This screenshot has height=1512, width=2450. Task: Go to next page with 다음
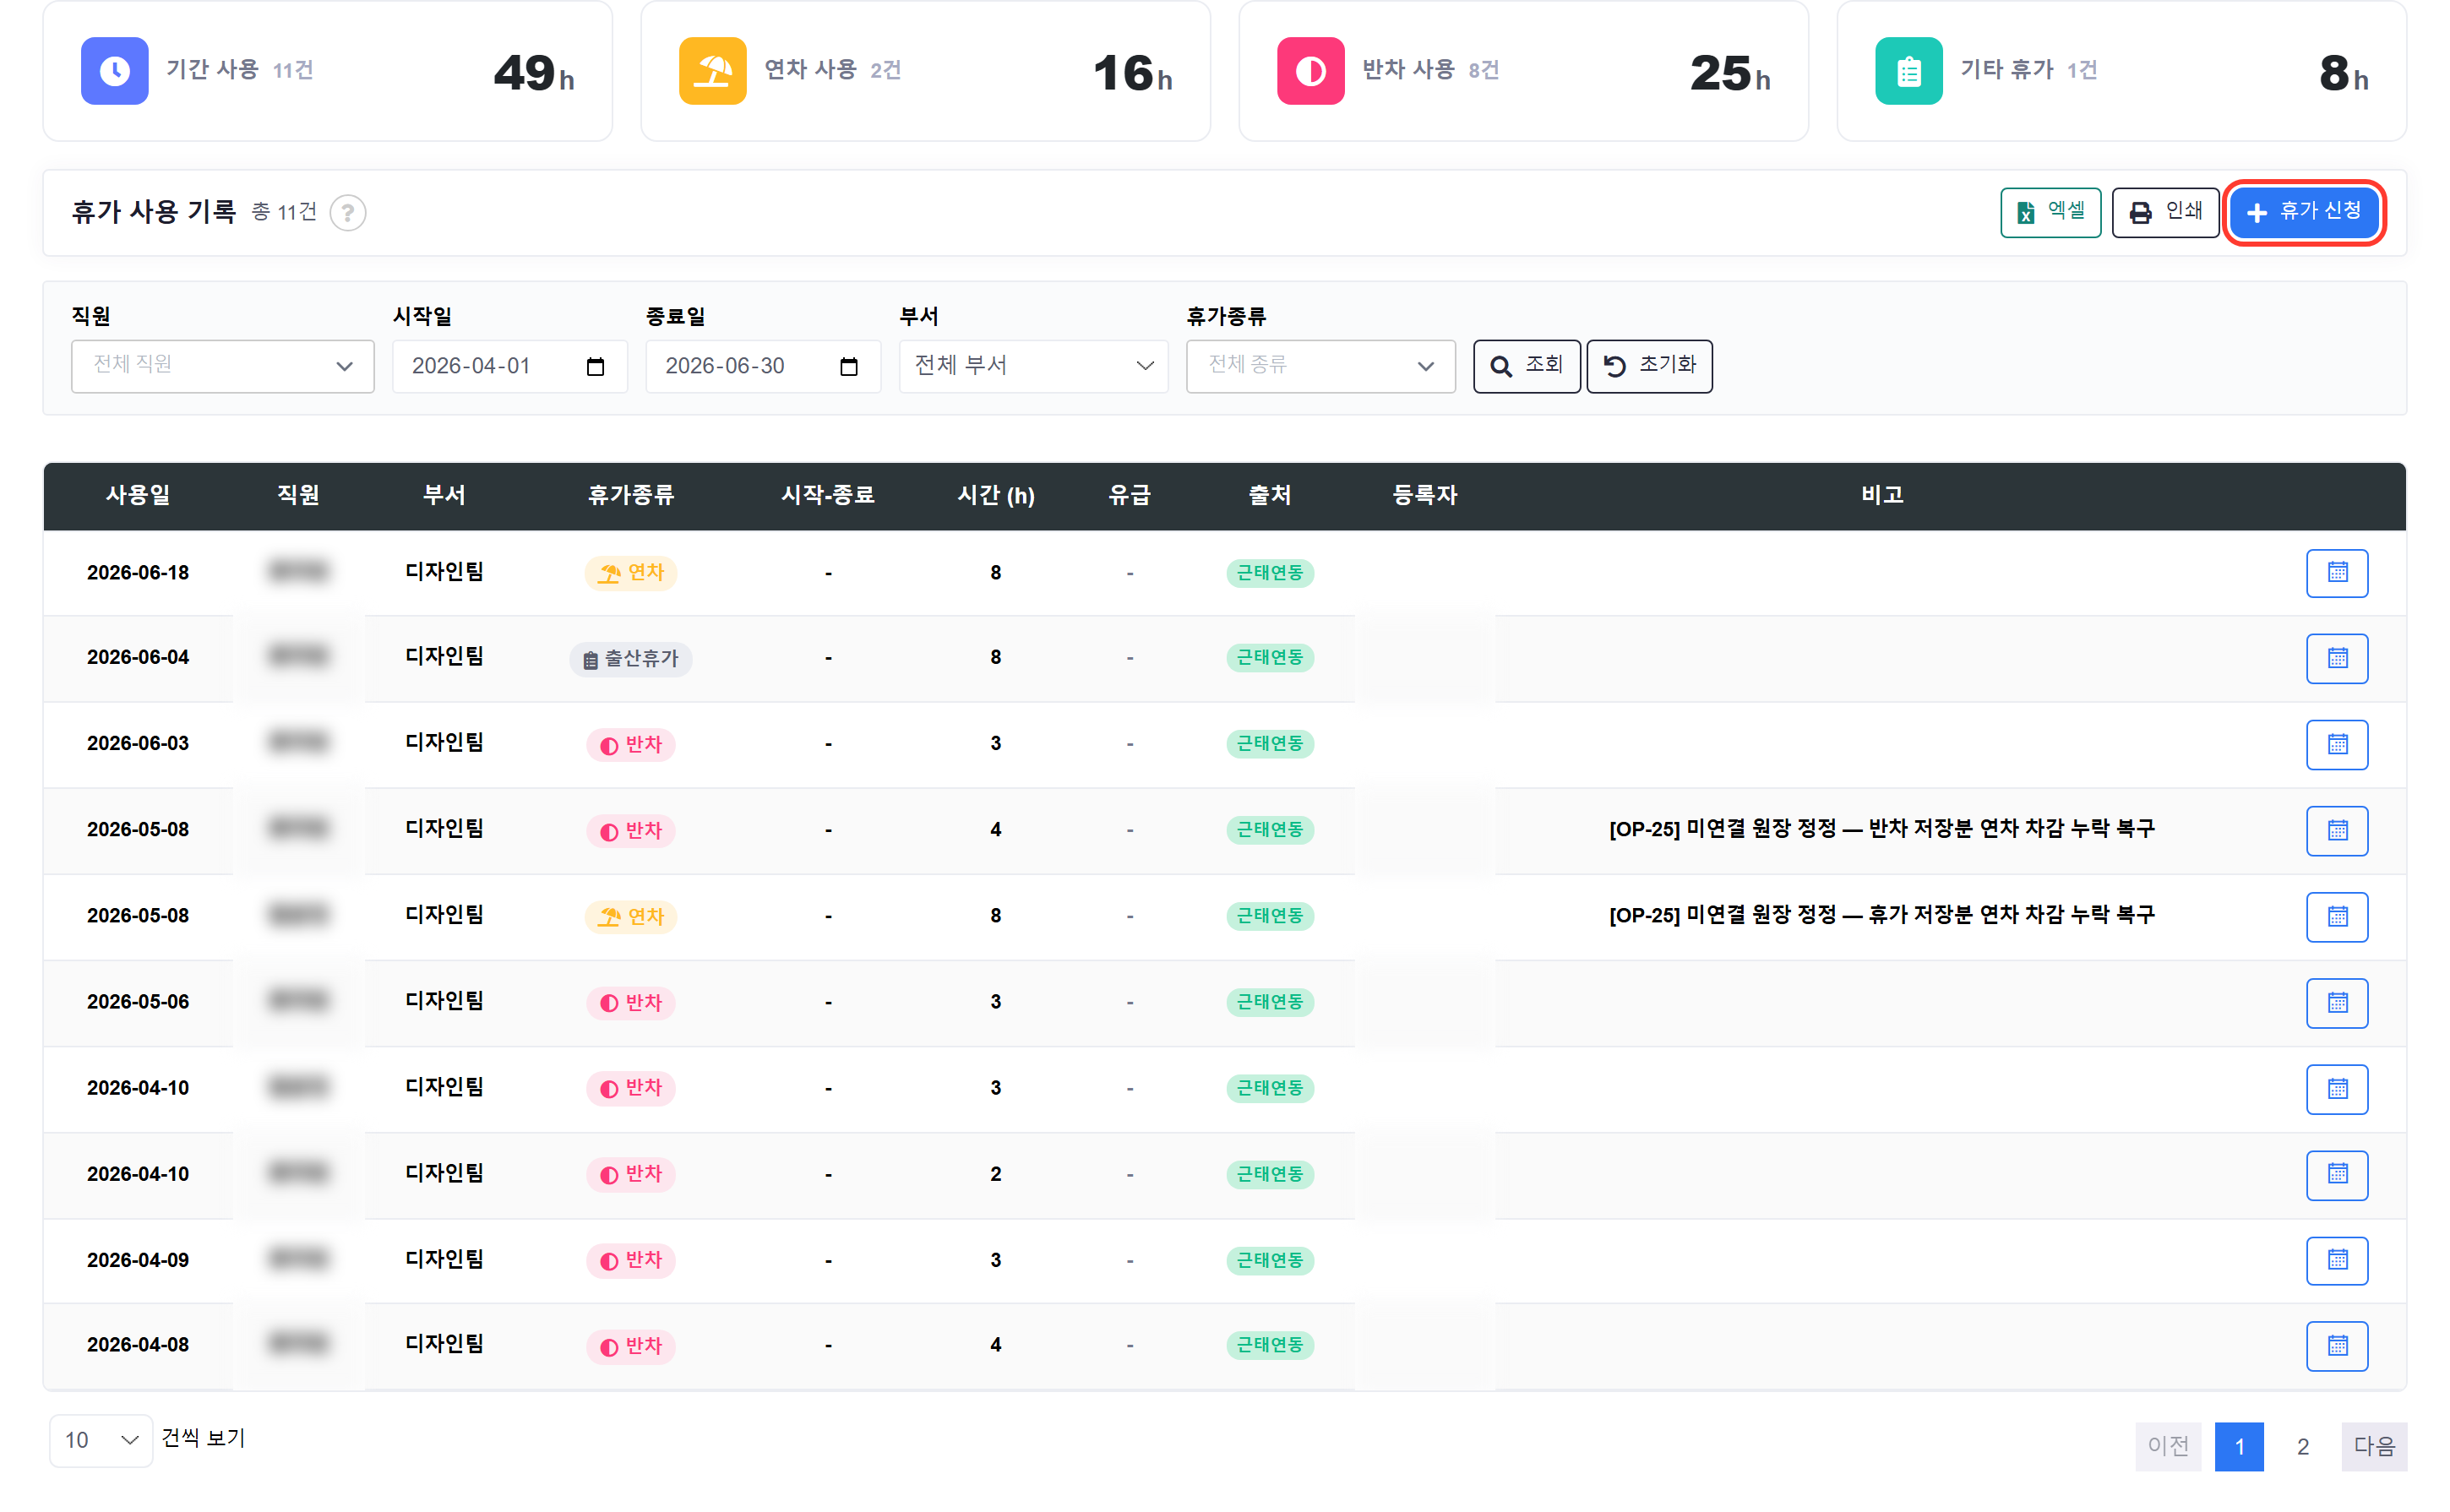[x=2374, y=1446]
